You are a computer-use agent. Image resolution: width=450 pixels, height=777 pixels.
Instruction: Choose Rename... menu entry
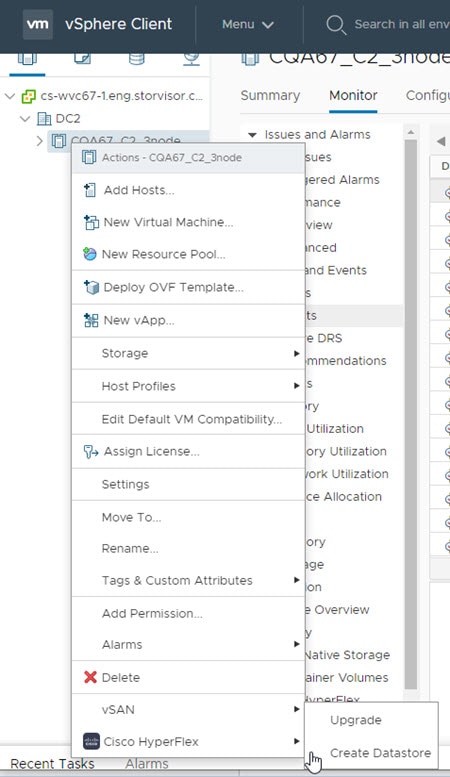[x=188, y=549]
